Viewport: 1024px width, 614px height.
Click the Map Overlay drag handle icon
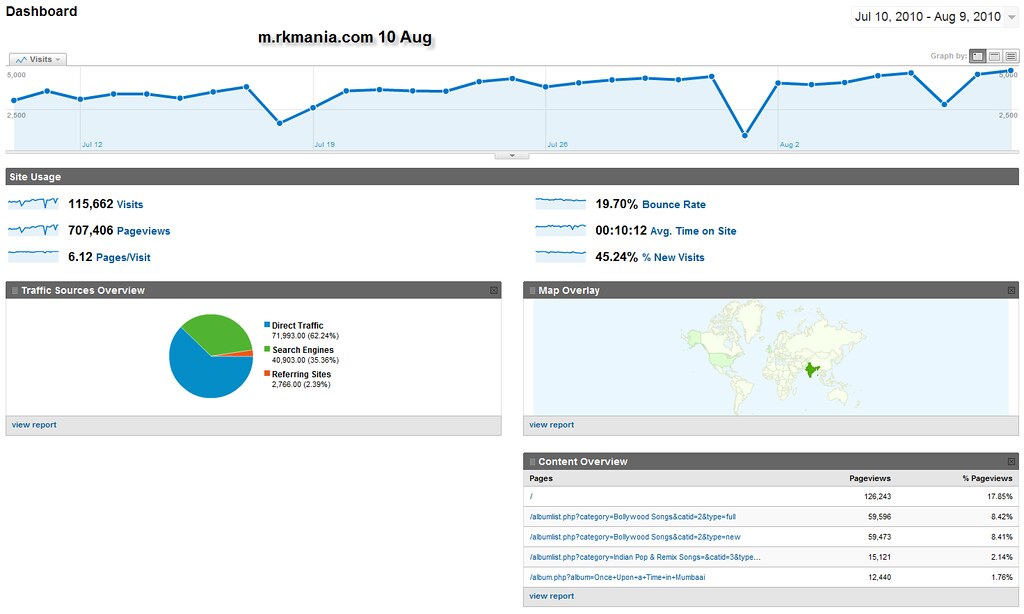(532, 291)
